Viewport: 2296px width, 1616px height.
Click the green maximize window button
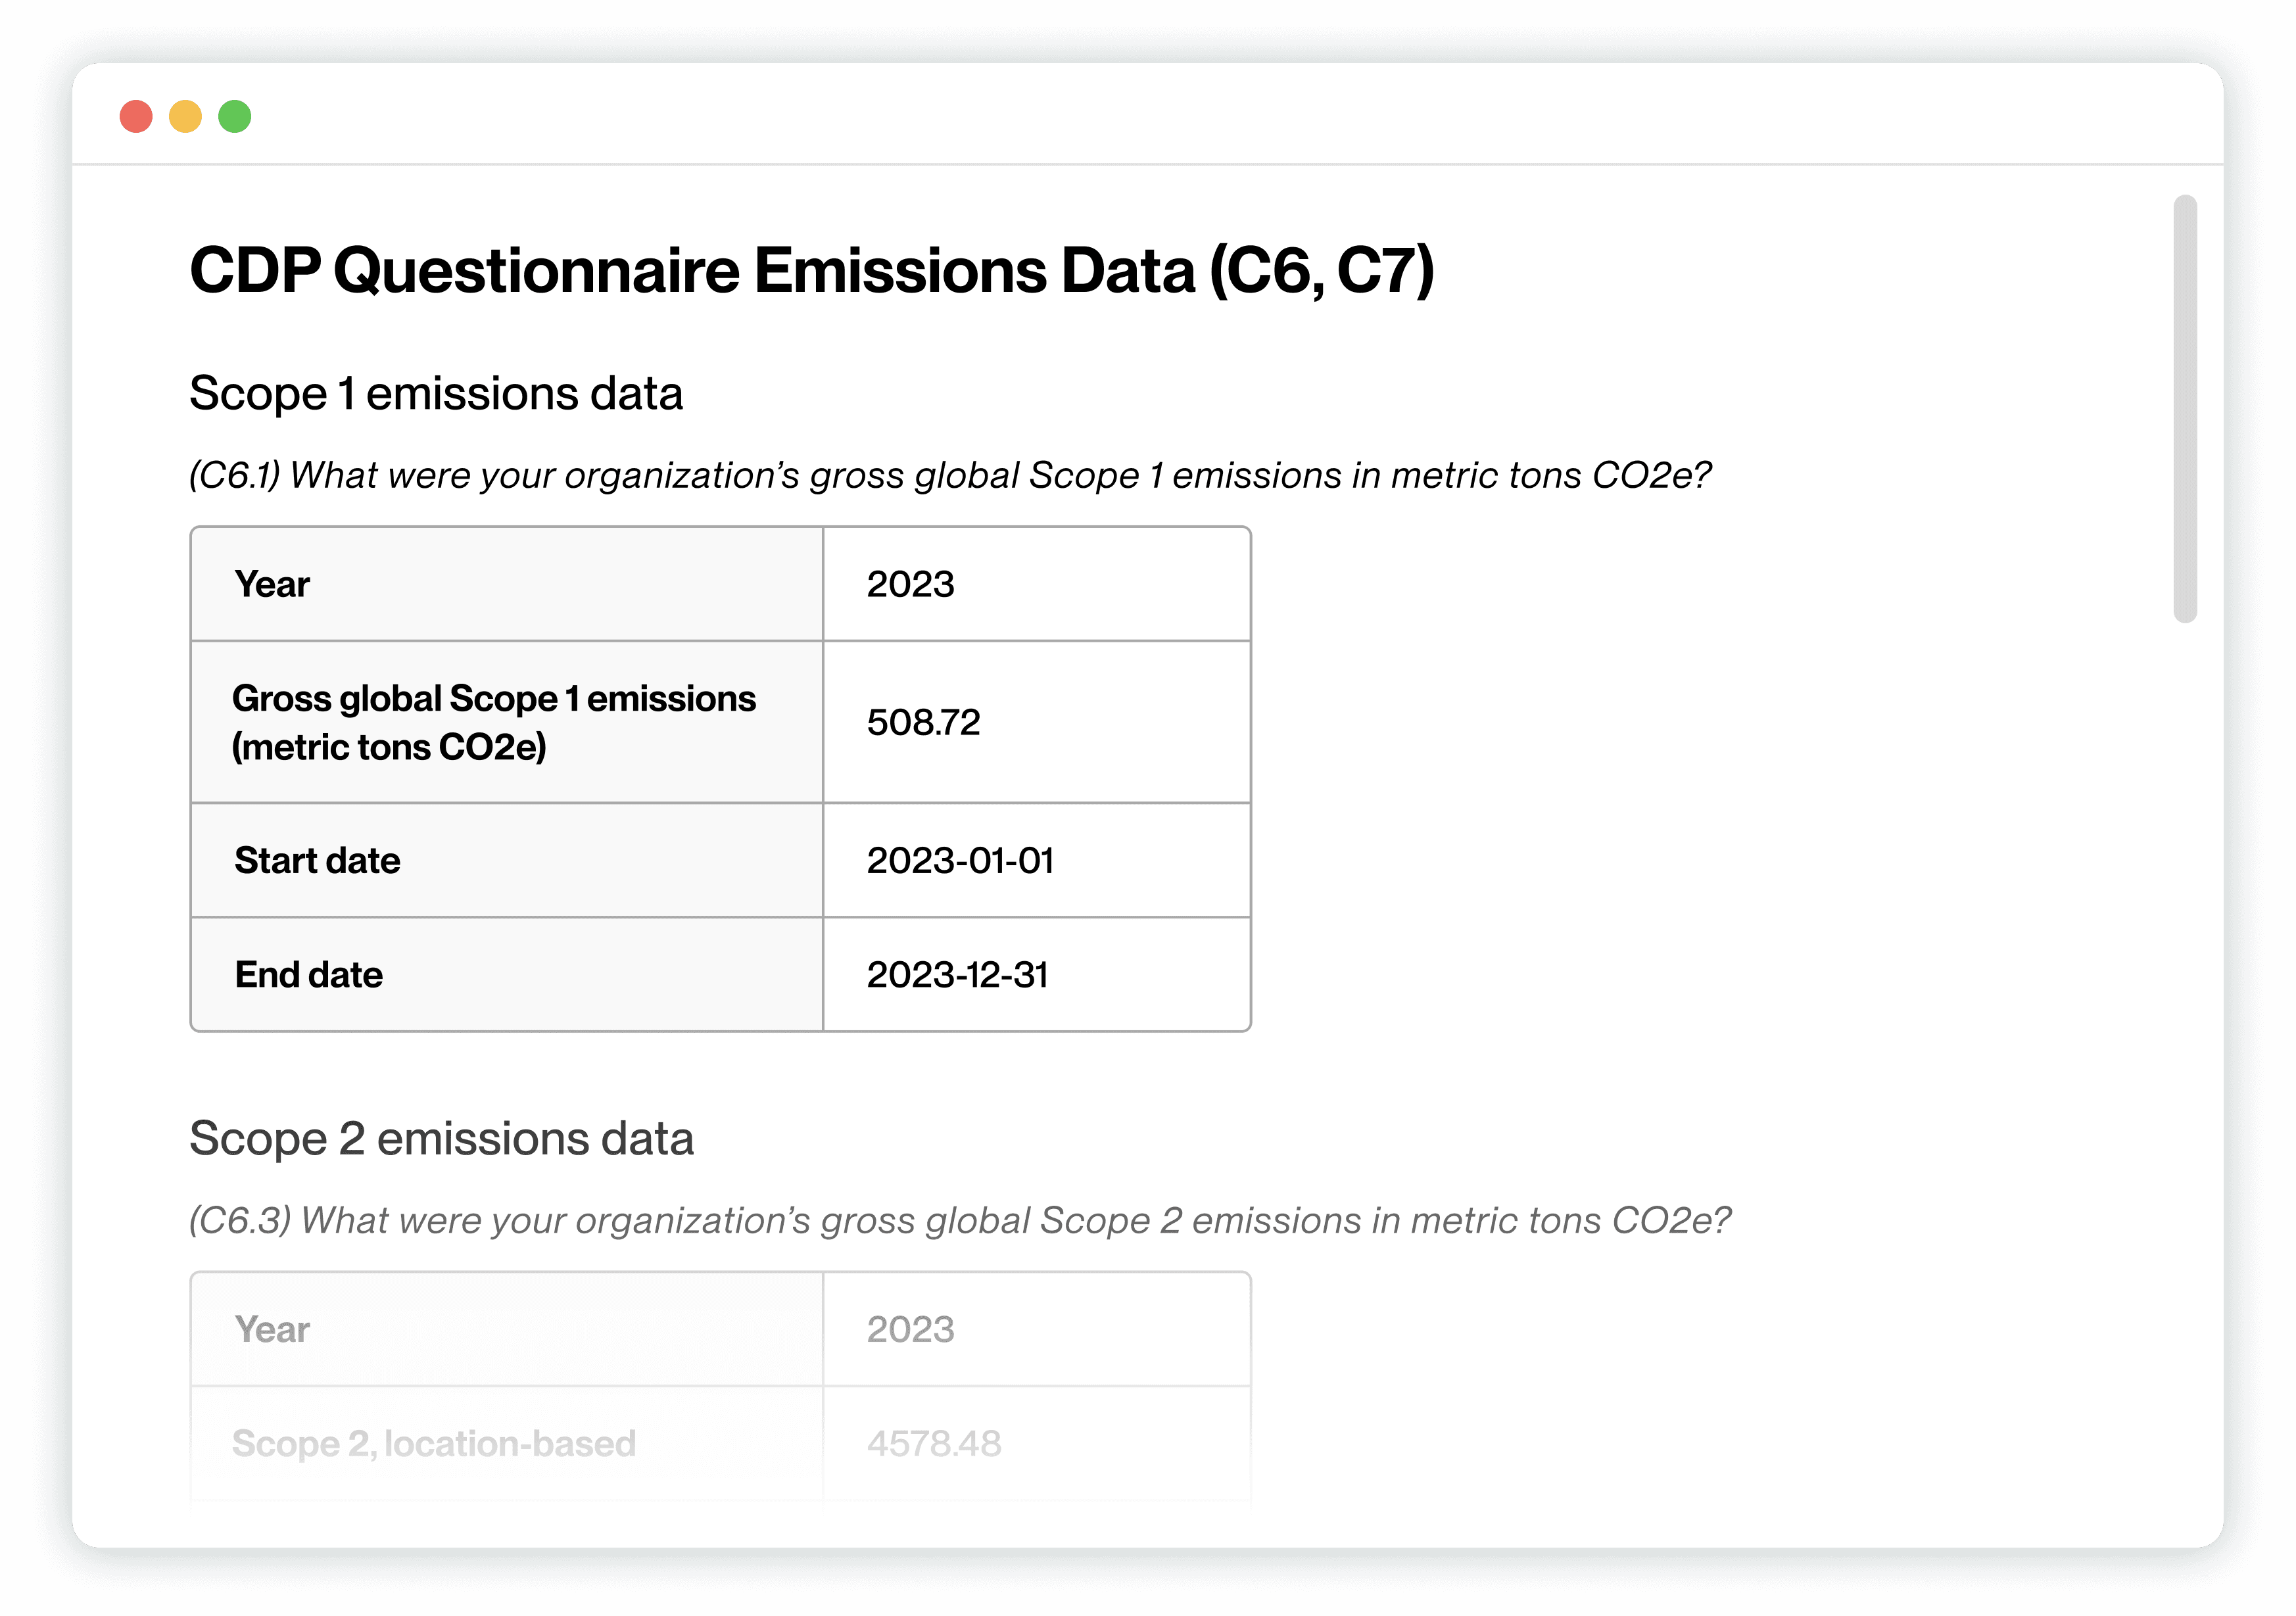tap(234, 116)
